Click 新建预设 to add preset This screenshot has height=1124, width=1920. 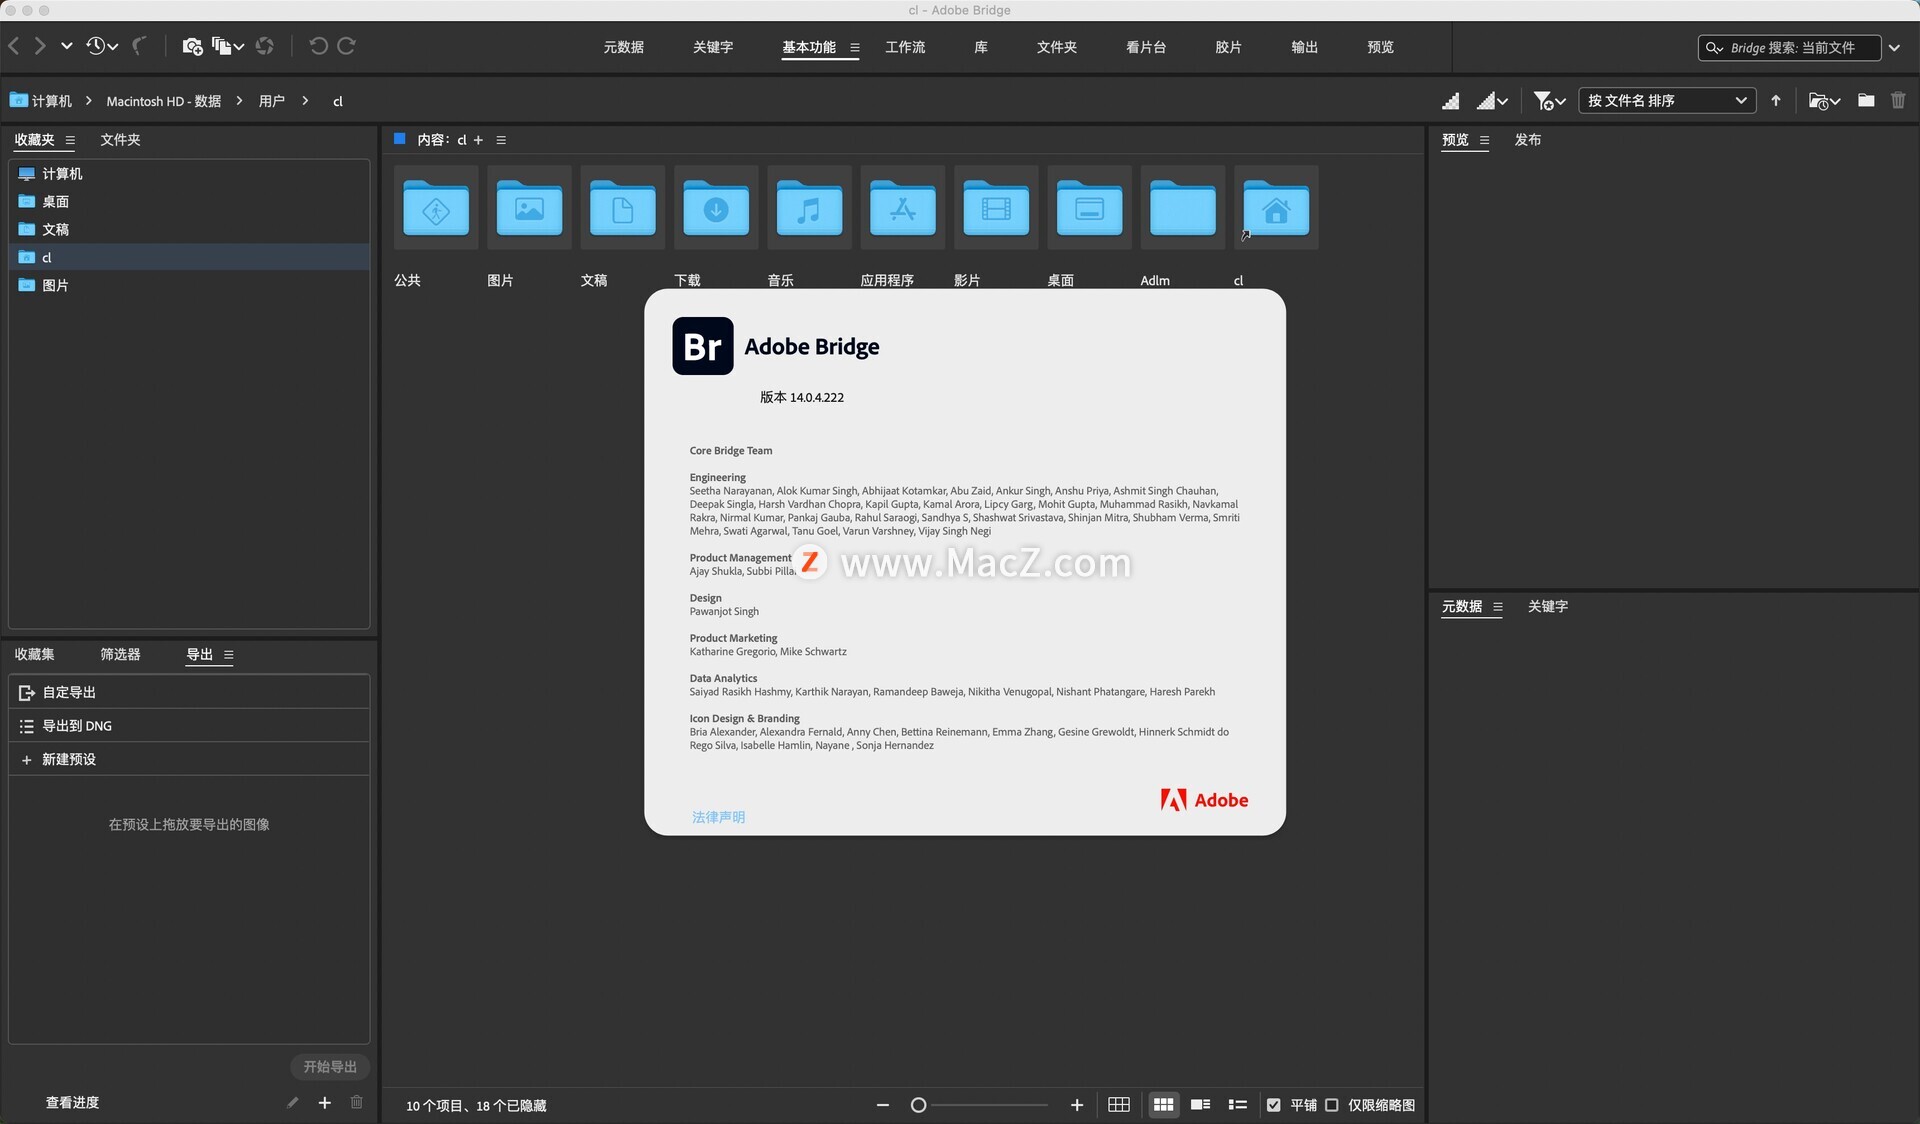[189, 760]
